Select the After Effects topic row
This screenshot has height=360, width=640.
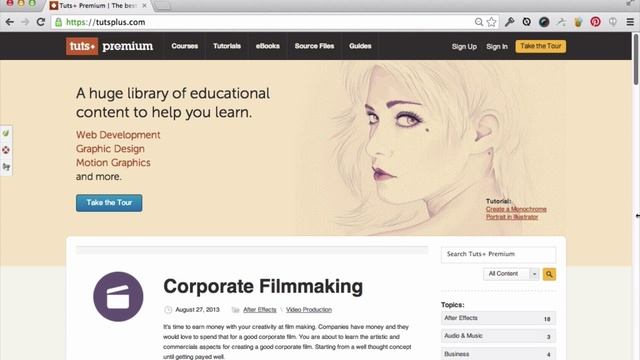click(x=498, y=318)
